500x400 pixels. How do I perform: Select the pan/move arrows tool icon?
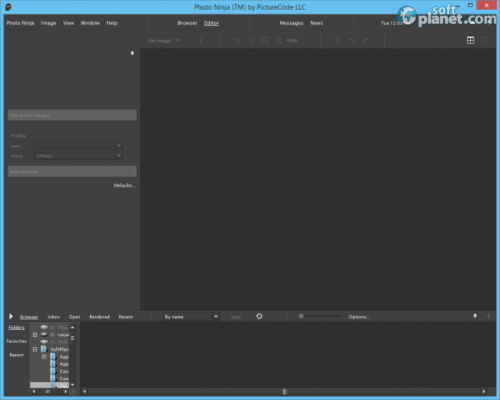tap(338, 40)
